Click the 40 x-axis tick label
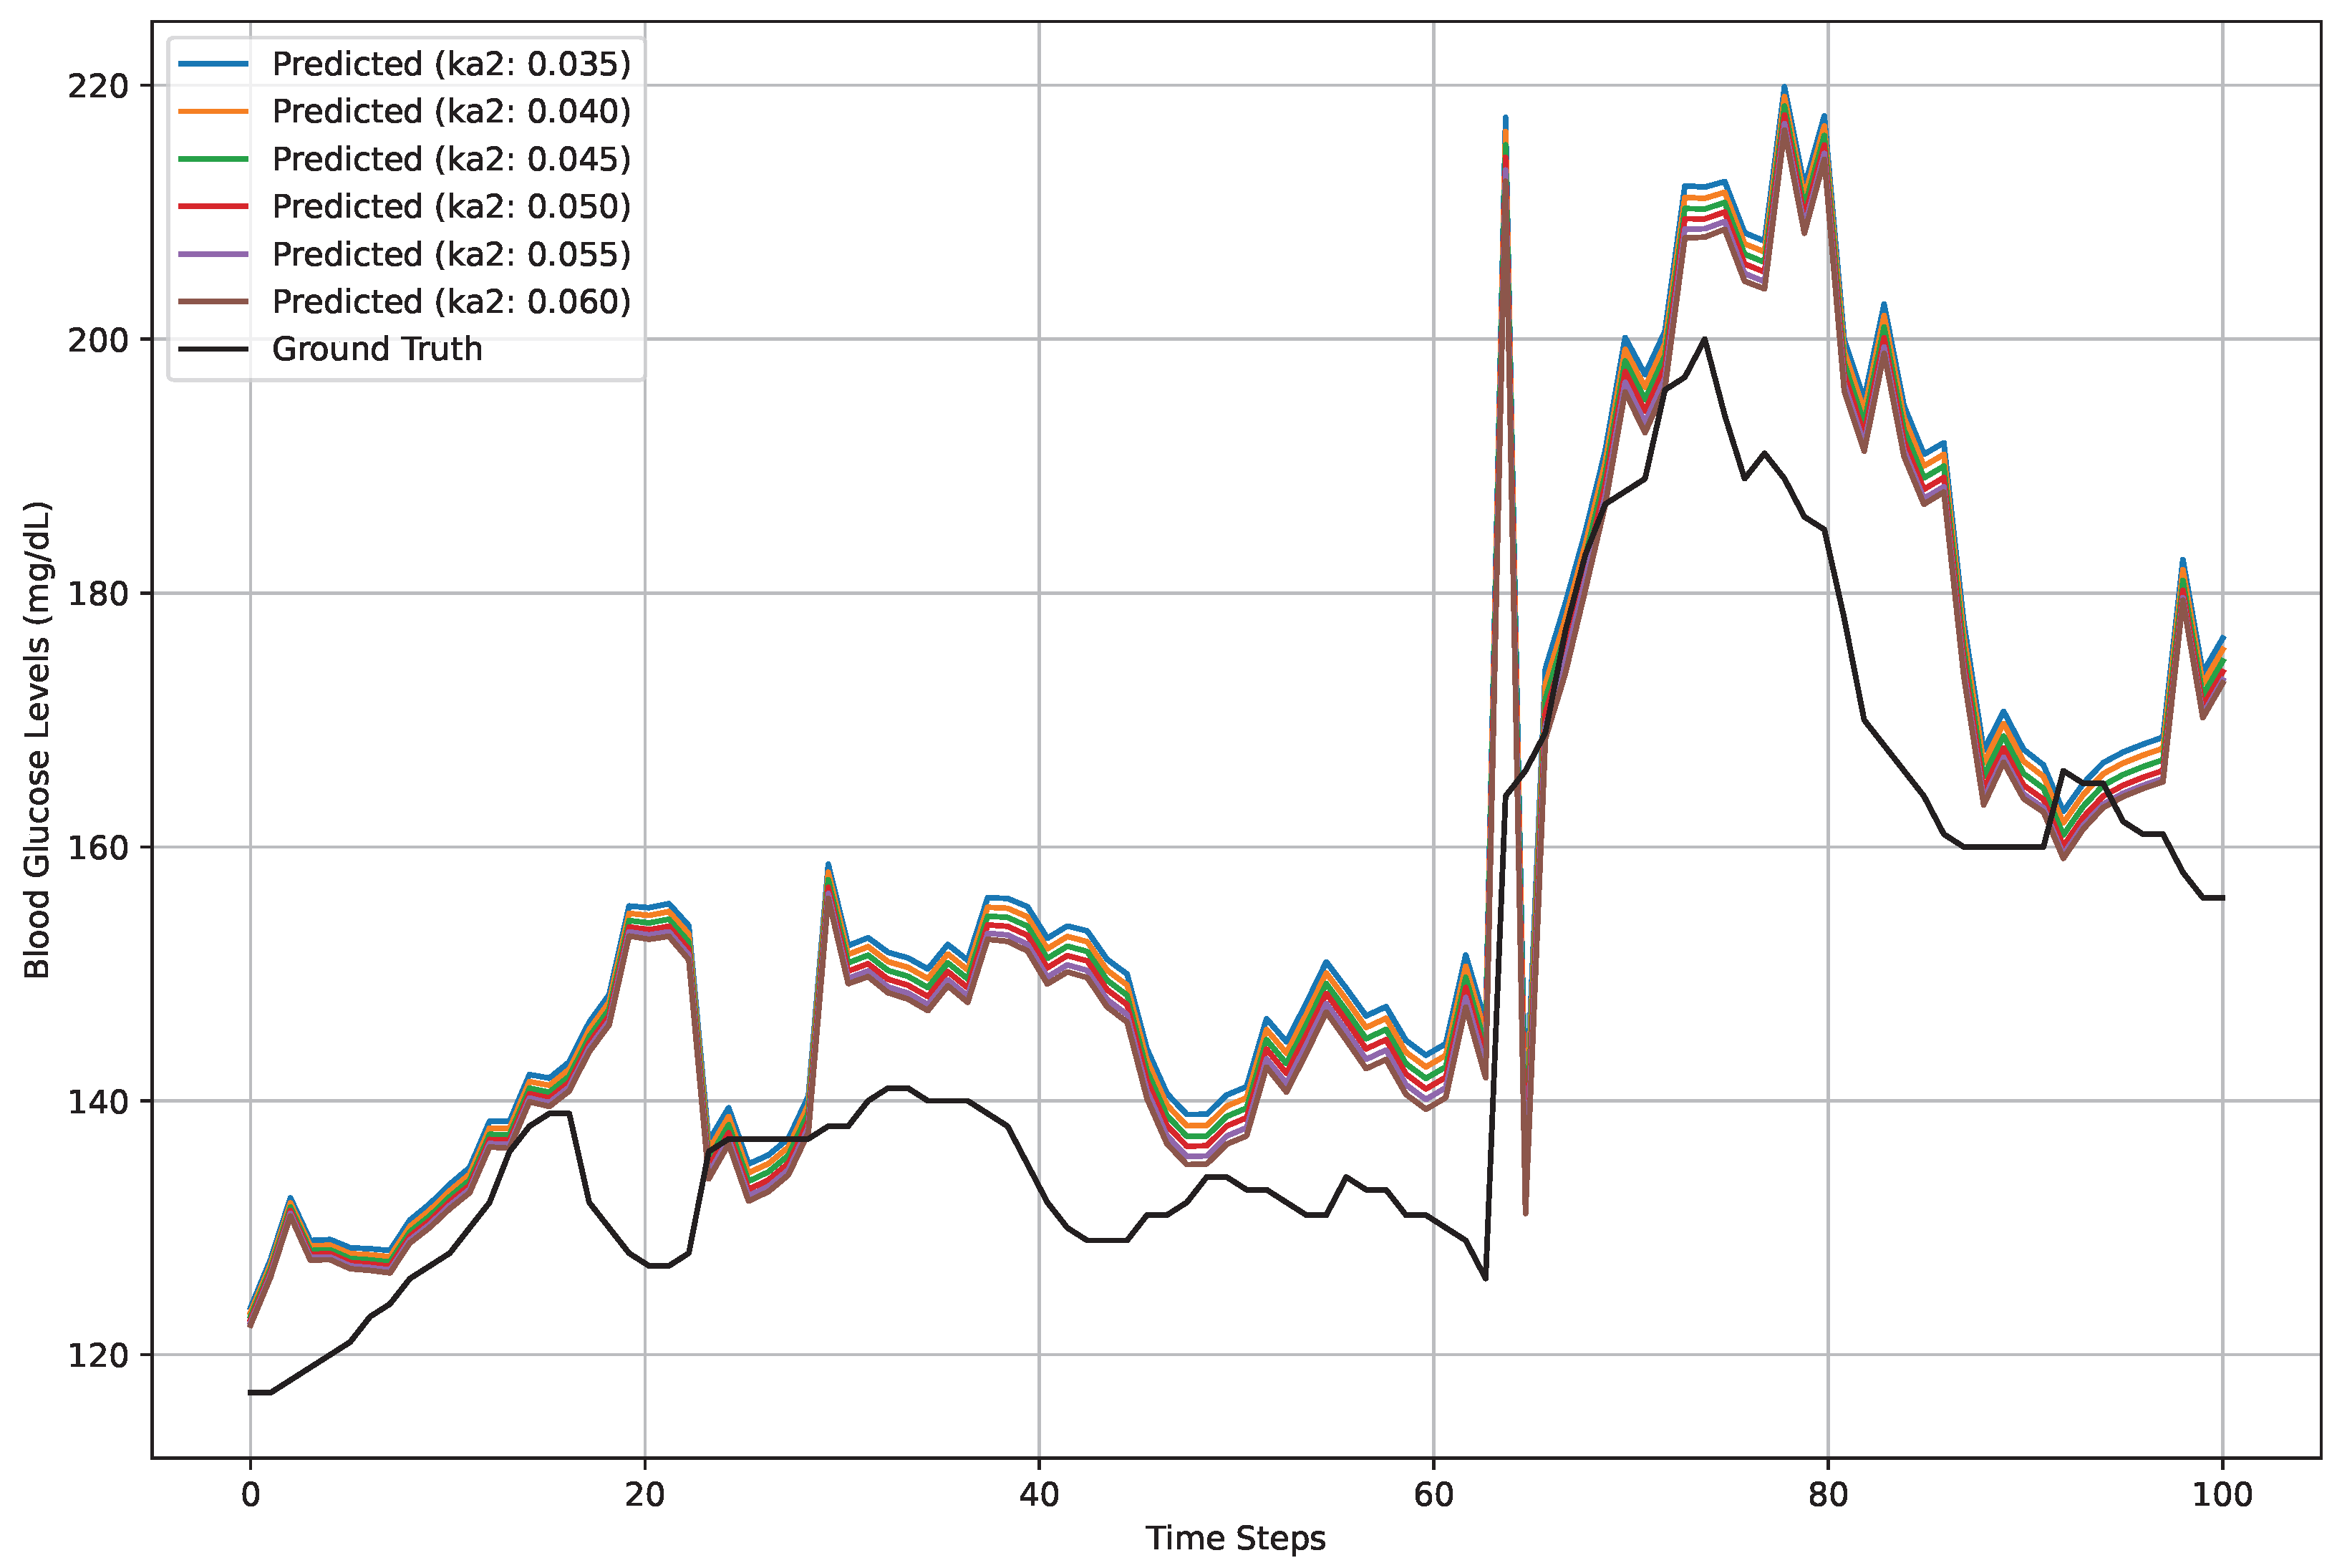 1039,1495
